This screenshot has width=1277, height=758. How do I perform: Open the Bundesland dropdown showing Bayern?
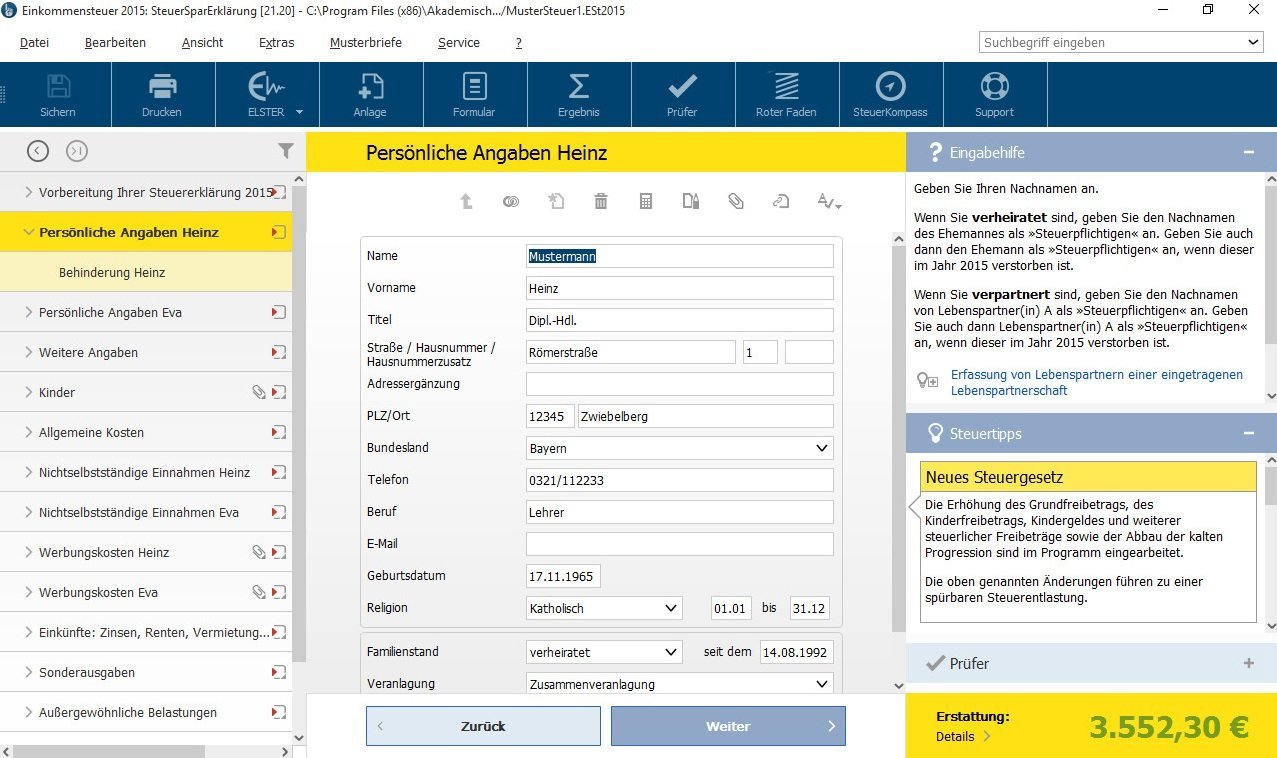[x=680, y=448]
